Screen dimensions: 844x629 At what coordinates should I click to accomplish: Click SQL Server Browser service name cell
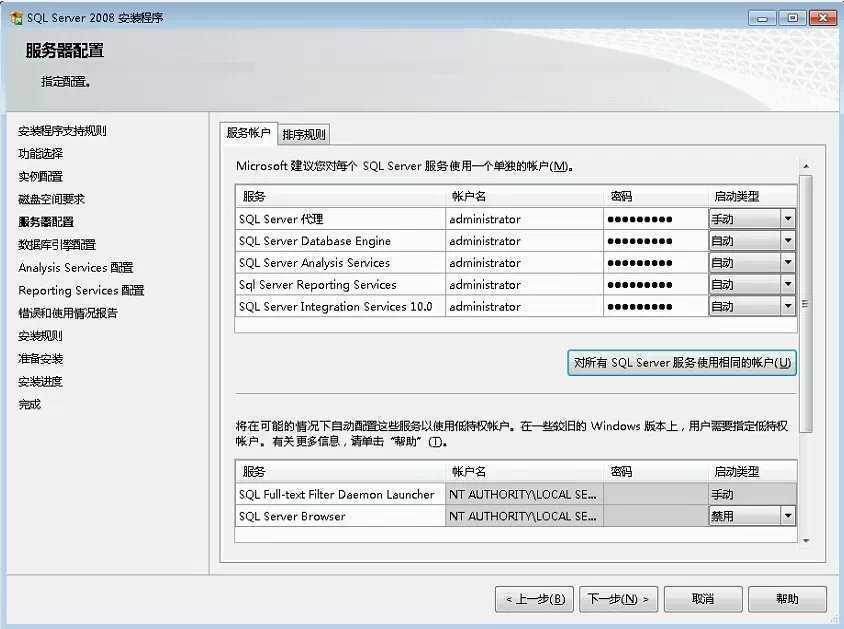(340, 516)
